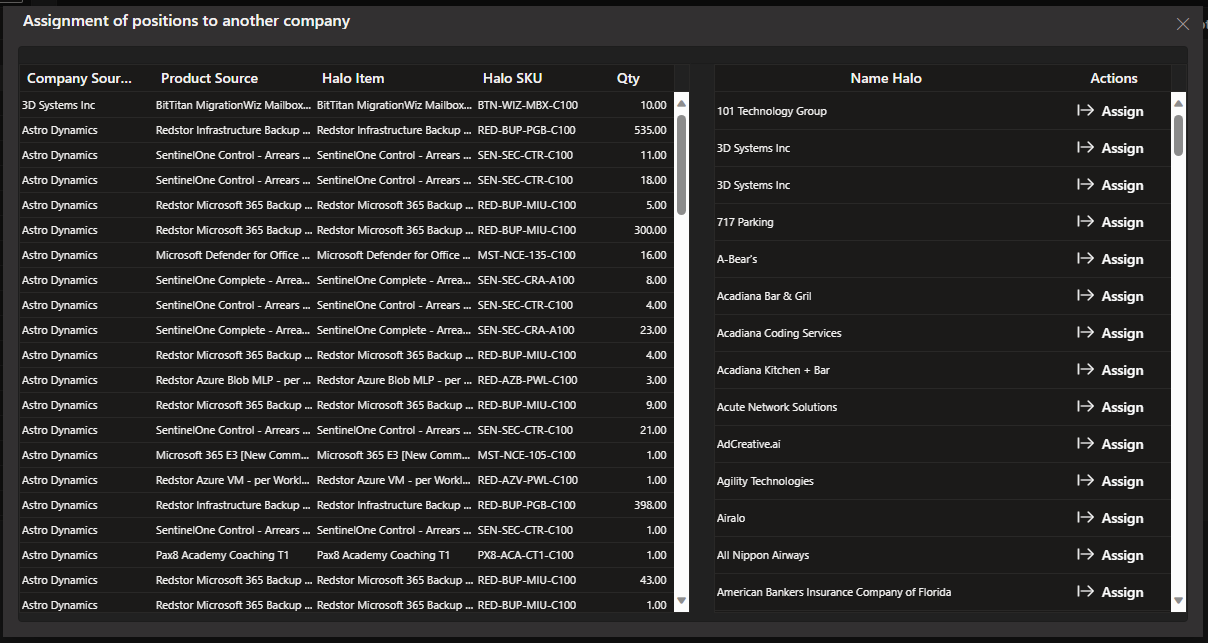This screenshot has height=643, width=1208.
Task: Click the arrow icon for Acute Network Solutions
Action: click(x=1085, y=407)
